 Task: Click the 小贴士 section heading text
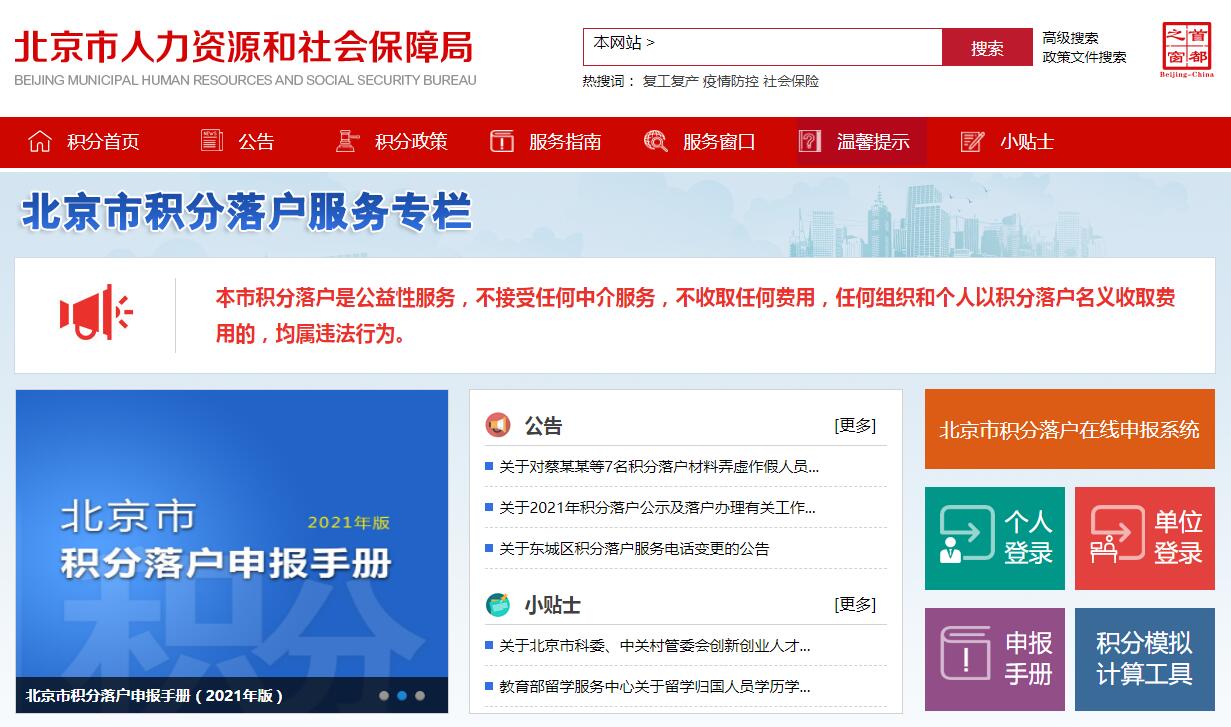[552, 605]
